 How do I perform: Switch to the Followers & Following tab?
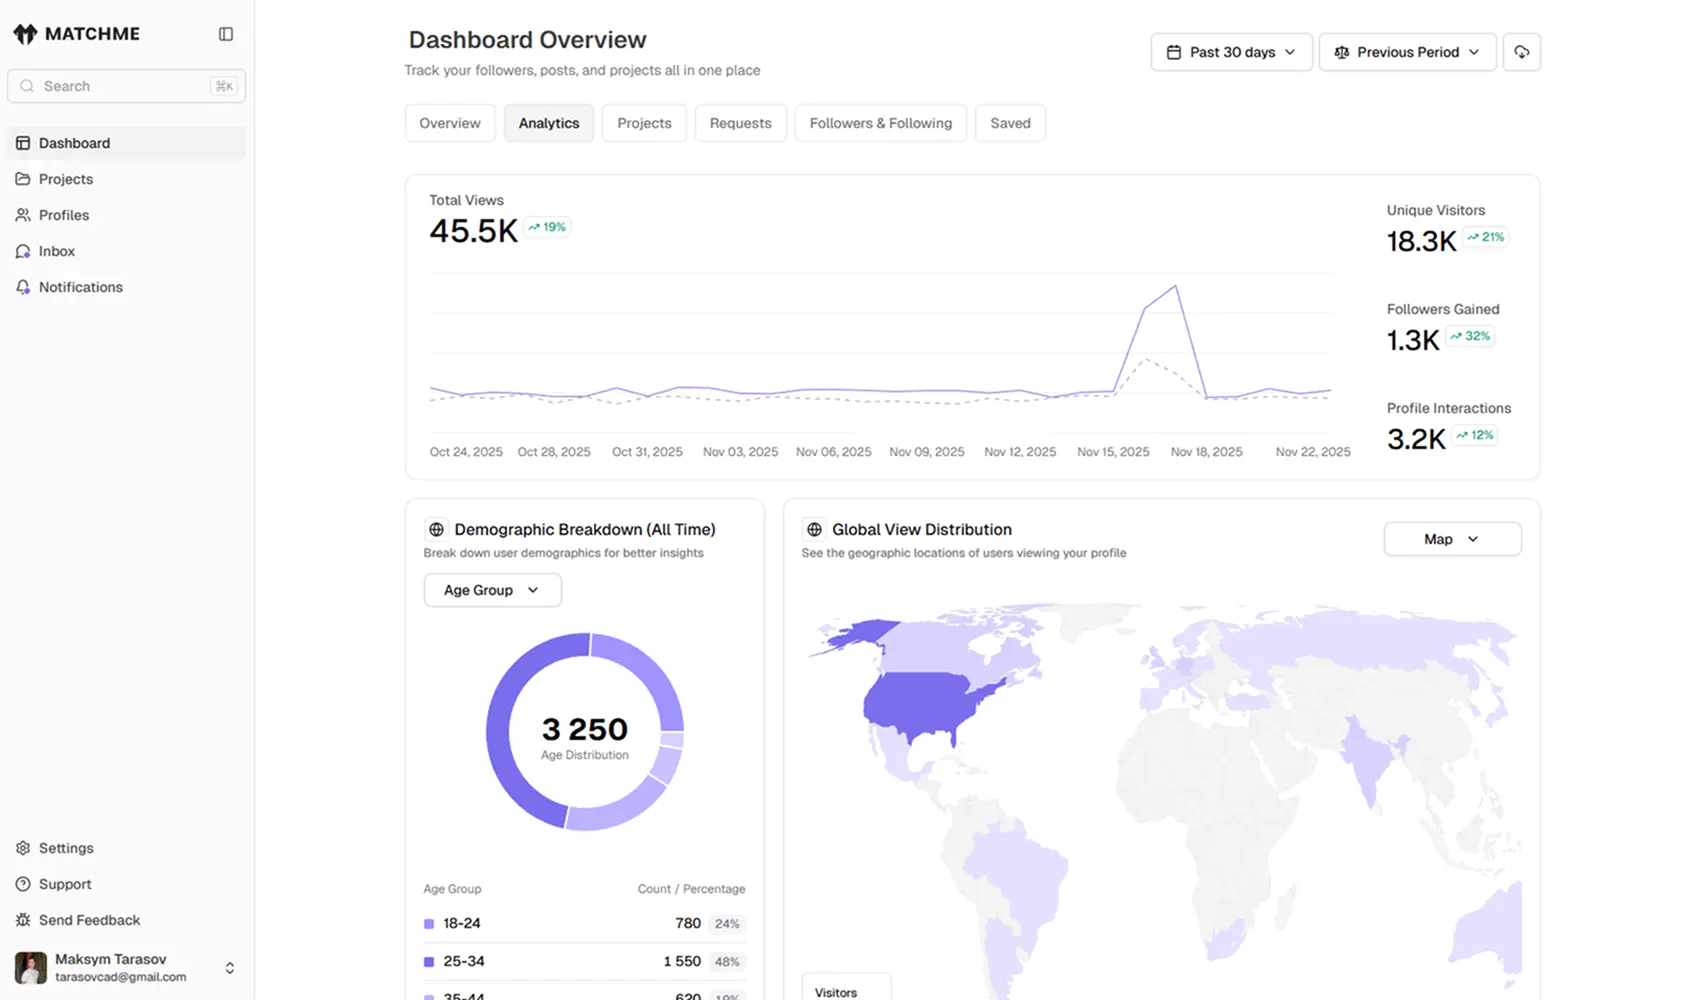(x=880, y=123)
